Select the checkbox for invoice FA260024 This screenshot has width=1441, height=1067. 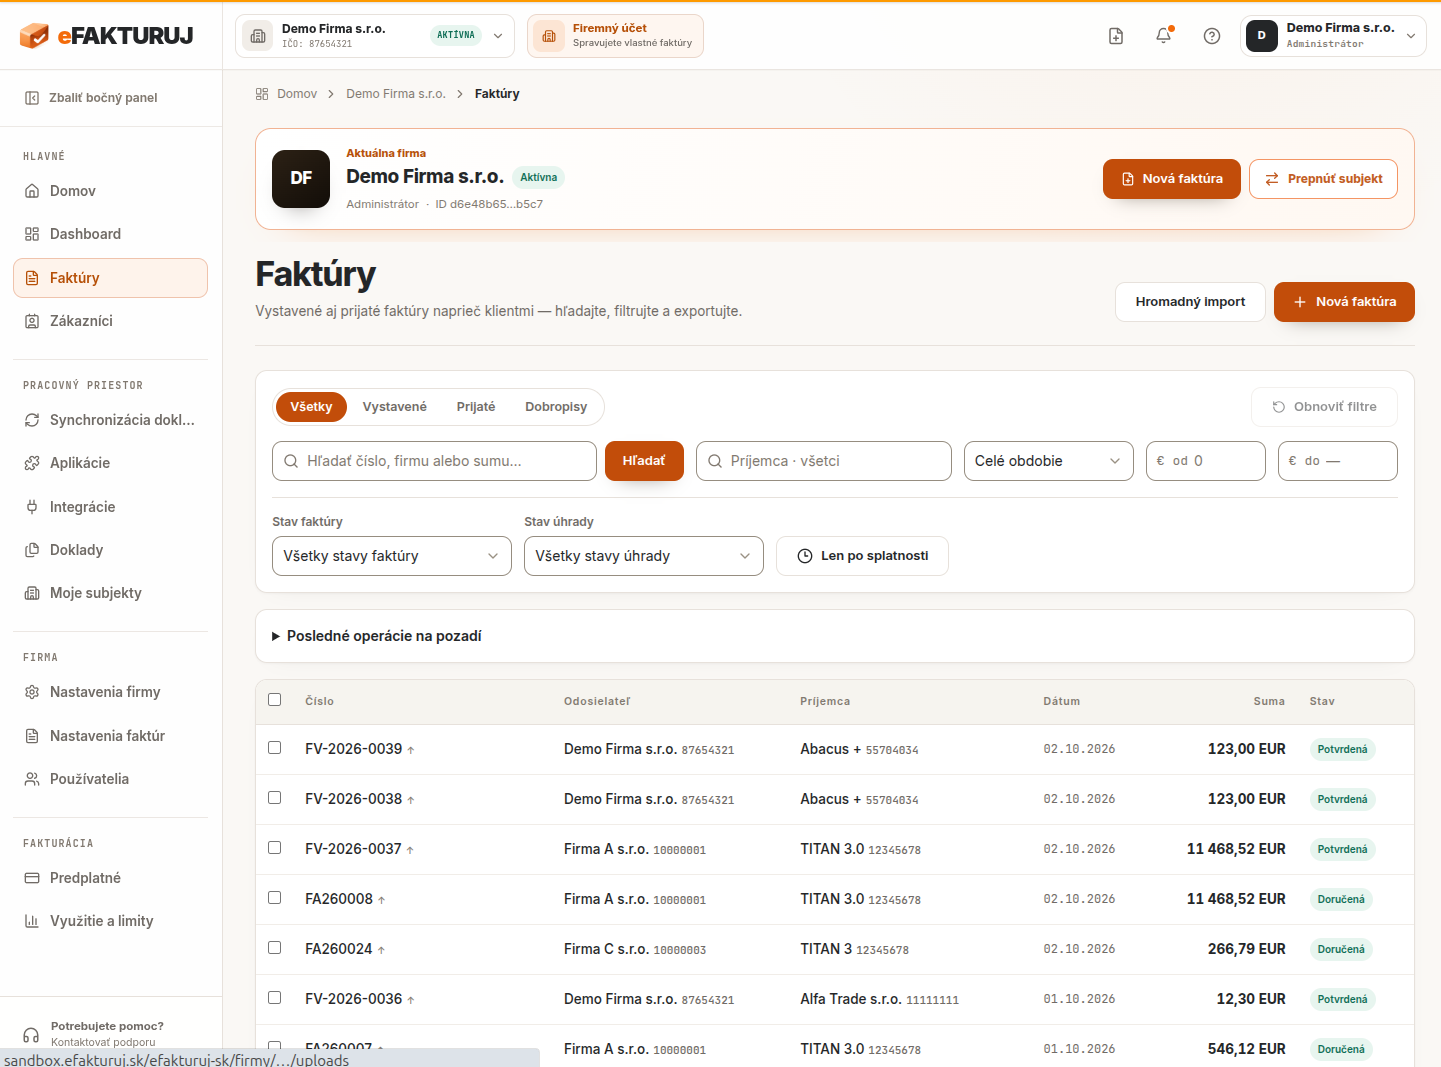pyautogui.click(x=275, y=948)
